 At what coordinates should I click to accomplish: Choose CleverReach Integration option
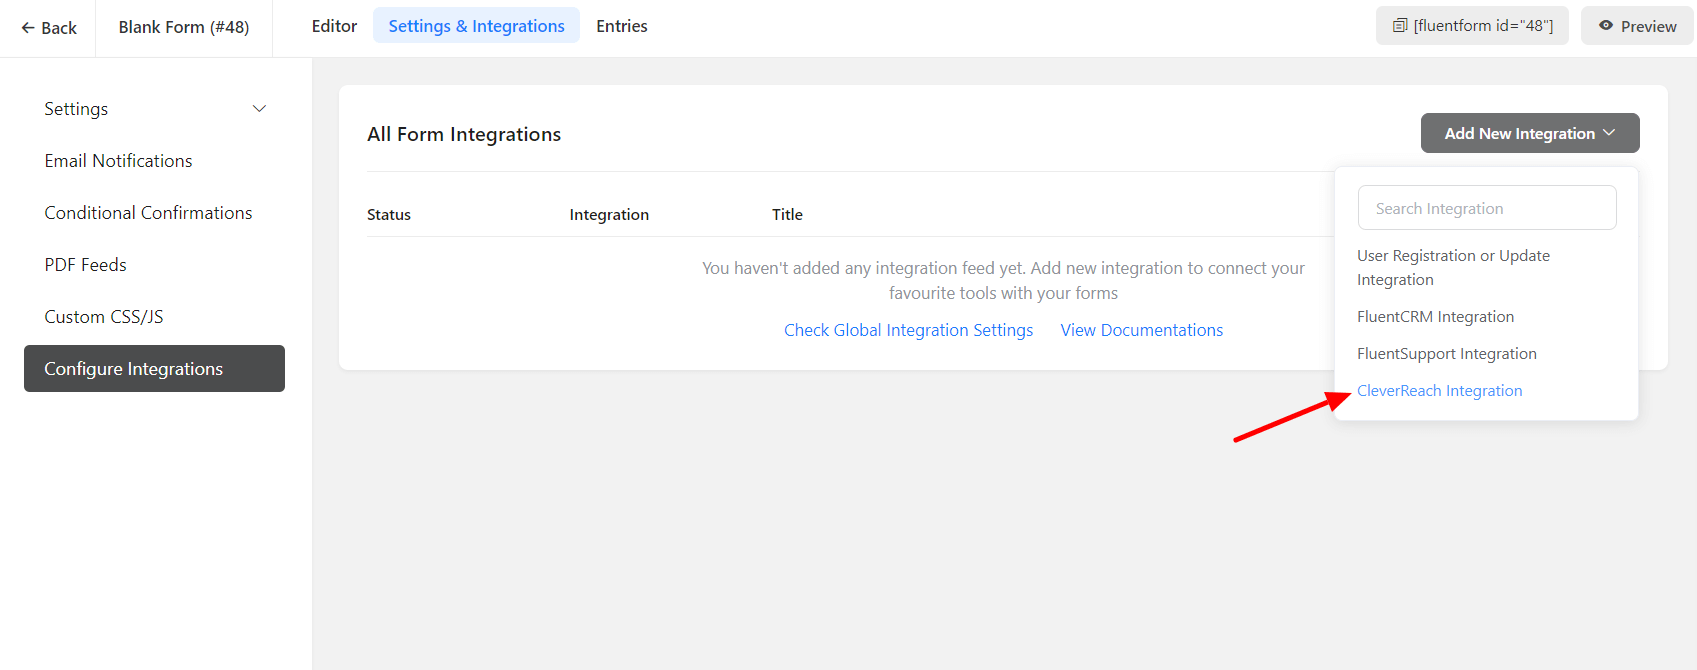[x=1439, y=391]
